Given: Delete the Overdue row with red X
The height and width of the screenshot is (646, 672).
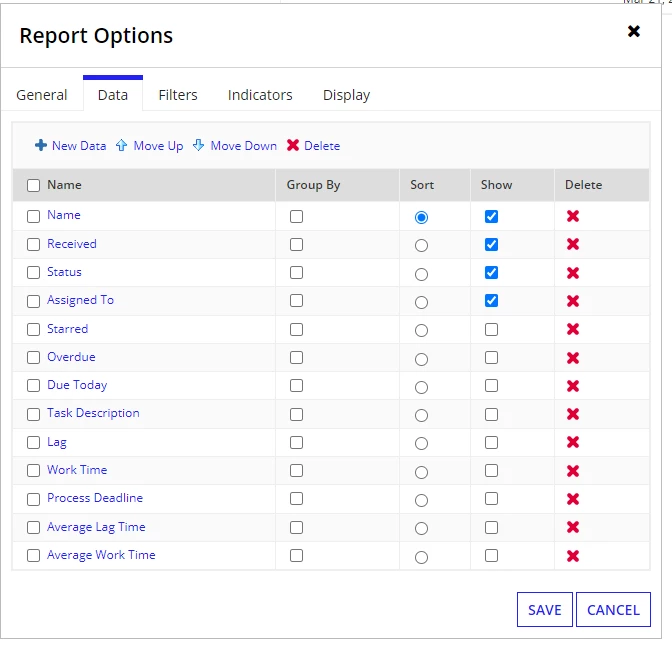Looking at the screenshot, I should (x=573, y=358).
